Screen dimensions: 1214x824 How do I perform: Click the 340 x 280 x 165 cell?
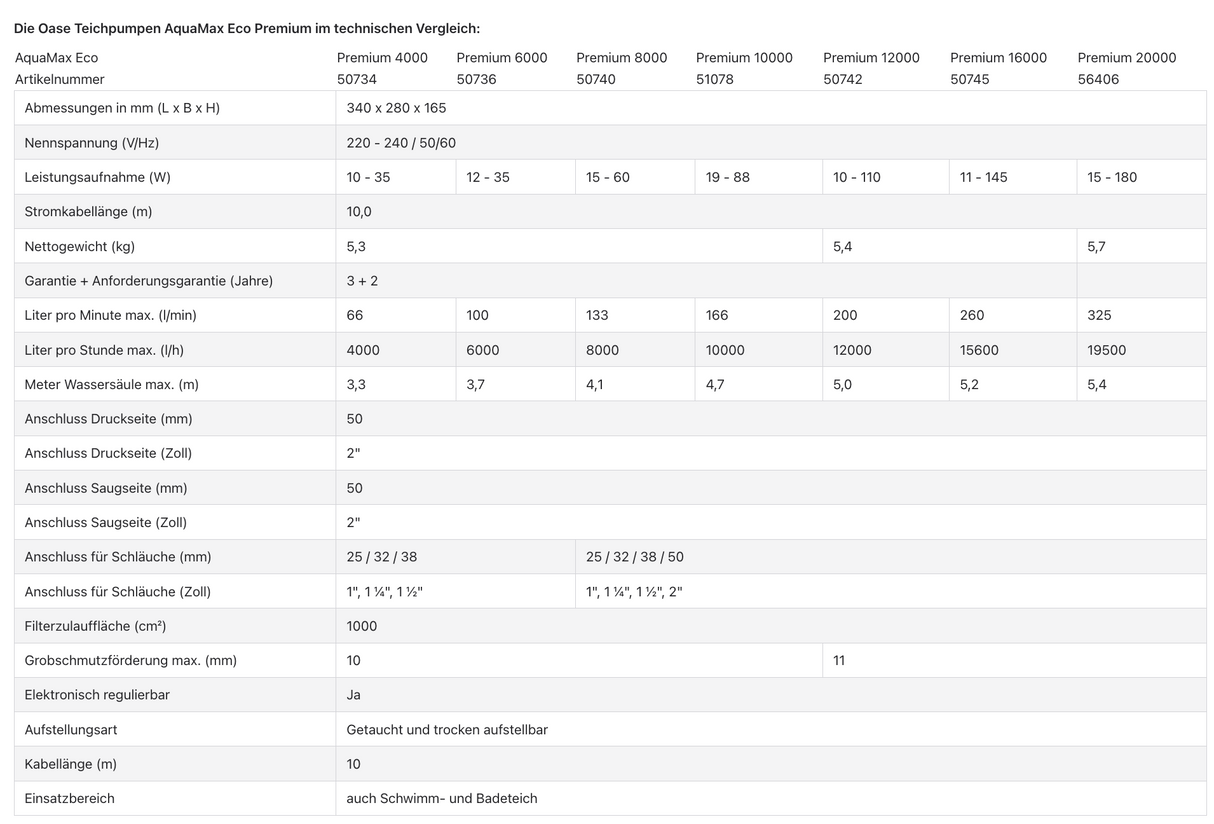[x=396, y=108]
